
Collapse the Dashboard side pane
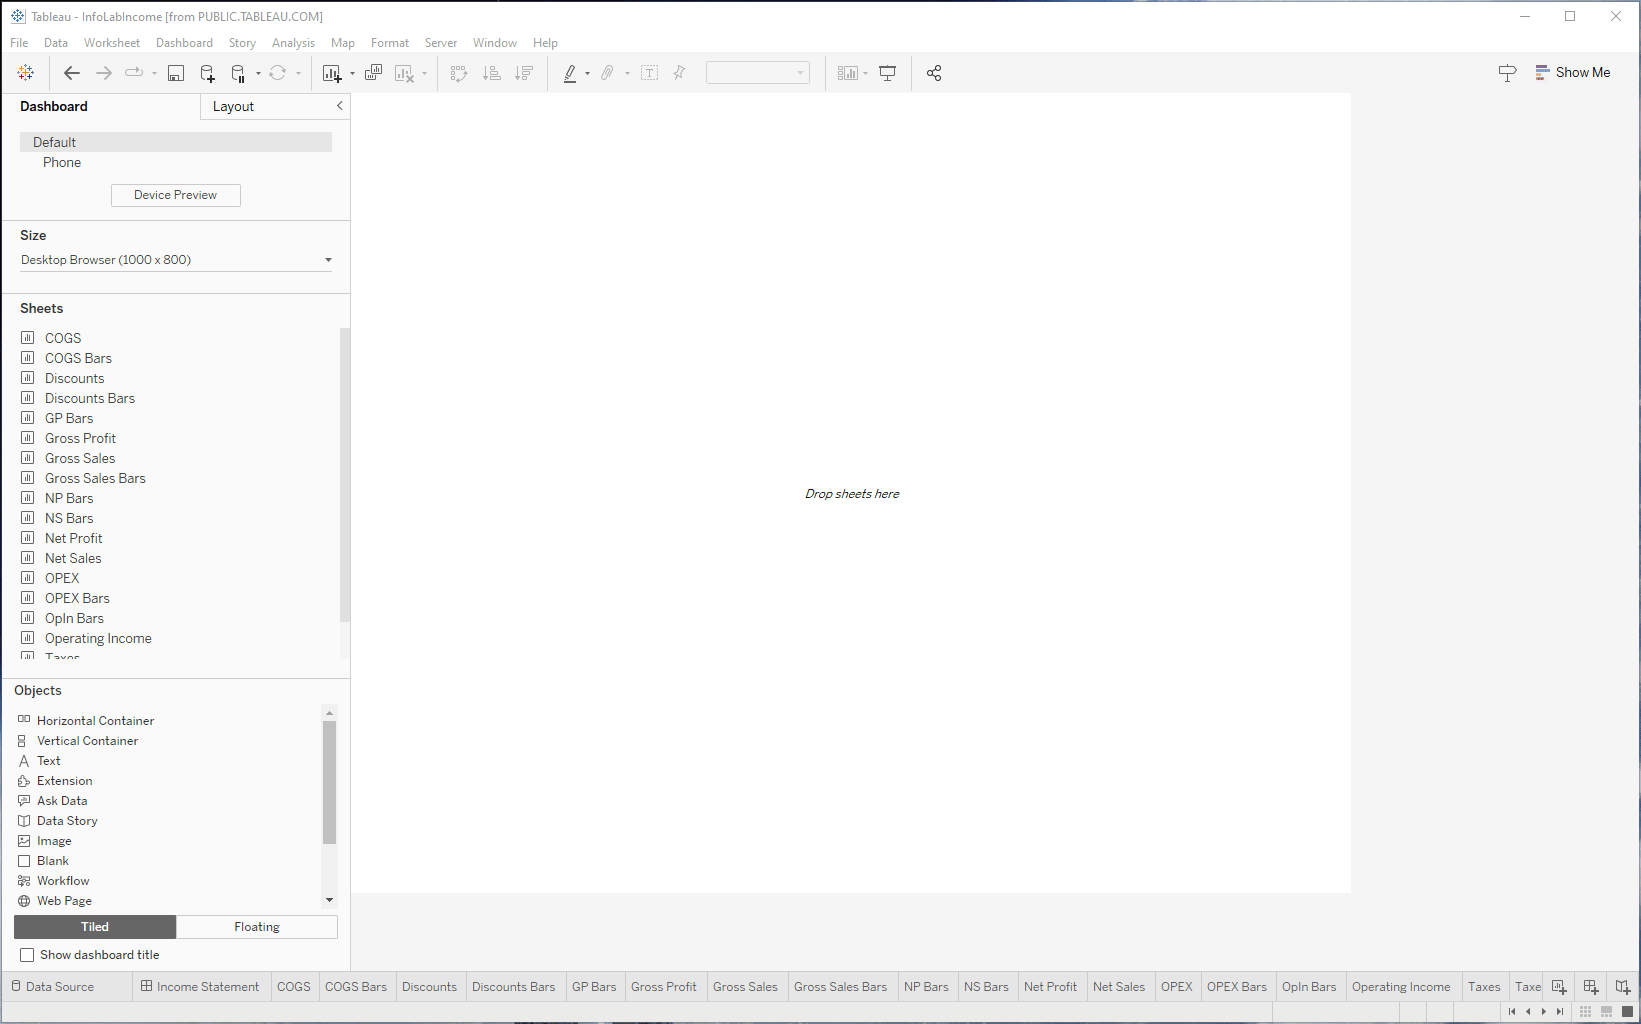339,106
